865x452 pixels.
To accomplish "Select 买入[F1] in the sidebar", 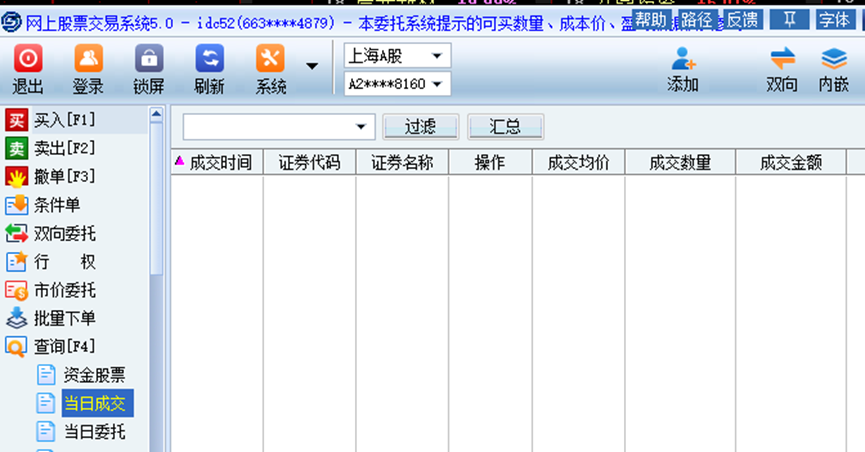I will (64, 120).
